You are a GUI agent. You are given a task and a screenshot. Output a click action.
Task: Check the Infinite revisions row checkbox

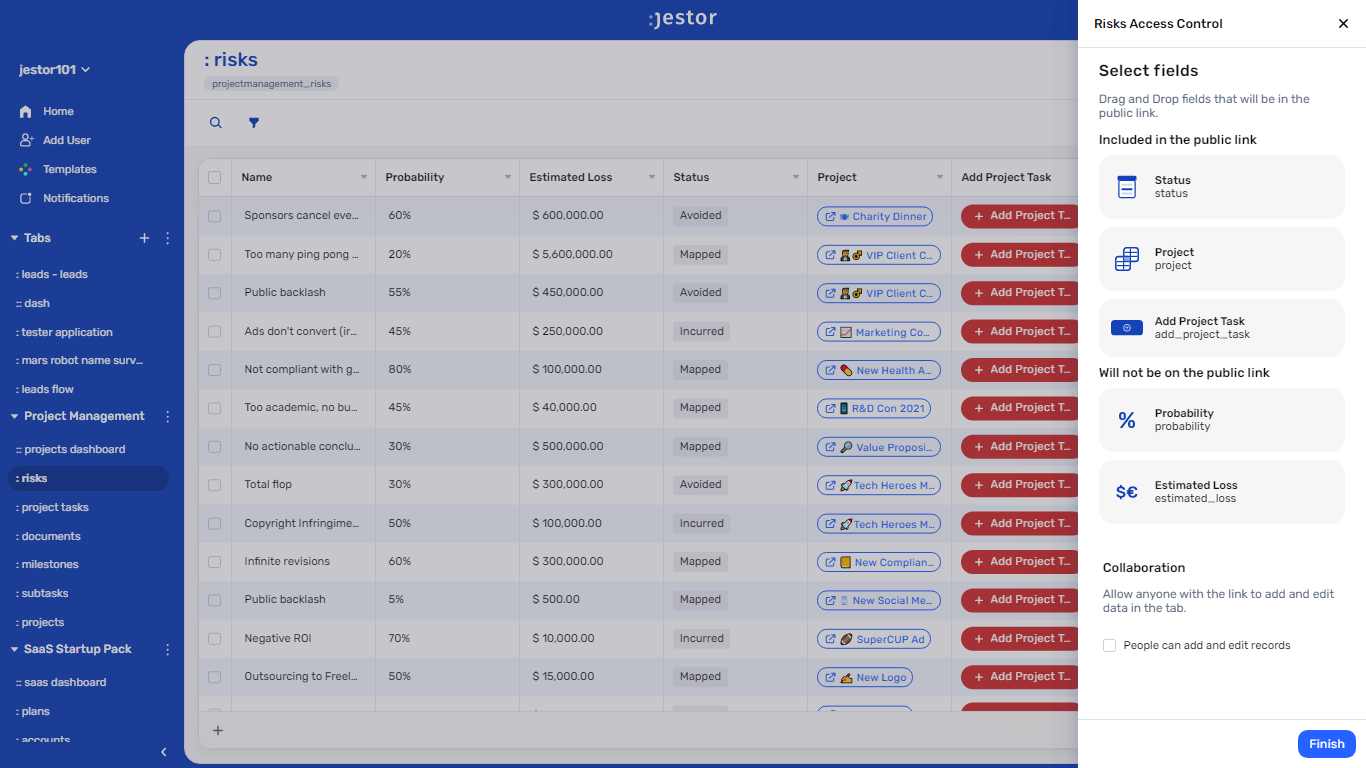click(x=214, y=562)
